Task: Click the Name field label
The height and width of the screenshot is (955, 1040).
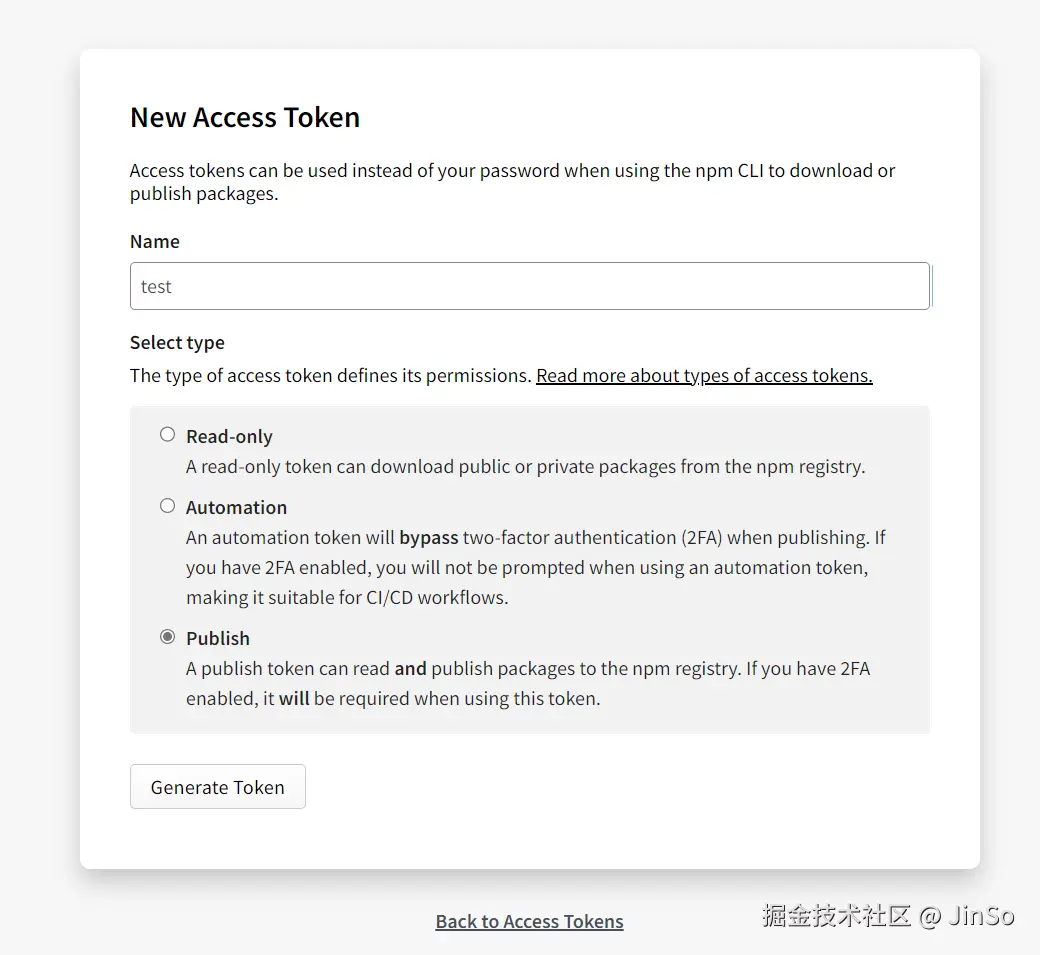Action: [x=155, y=242]
